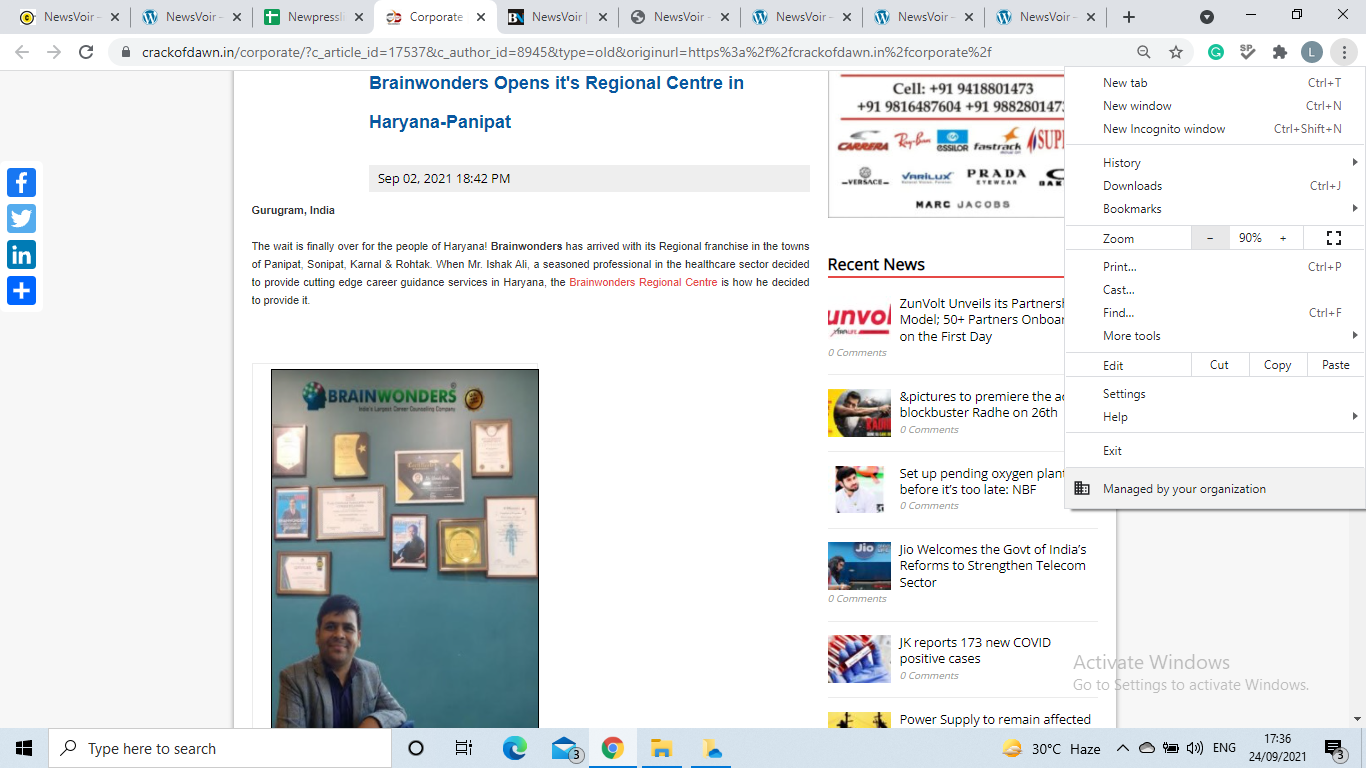Image resolution: width=1366 pixels, height=768 pixels.
Task: Click the Paste edit button
Action: (x=1335, y=365)
